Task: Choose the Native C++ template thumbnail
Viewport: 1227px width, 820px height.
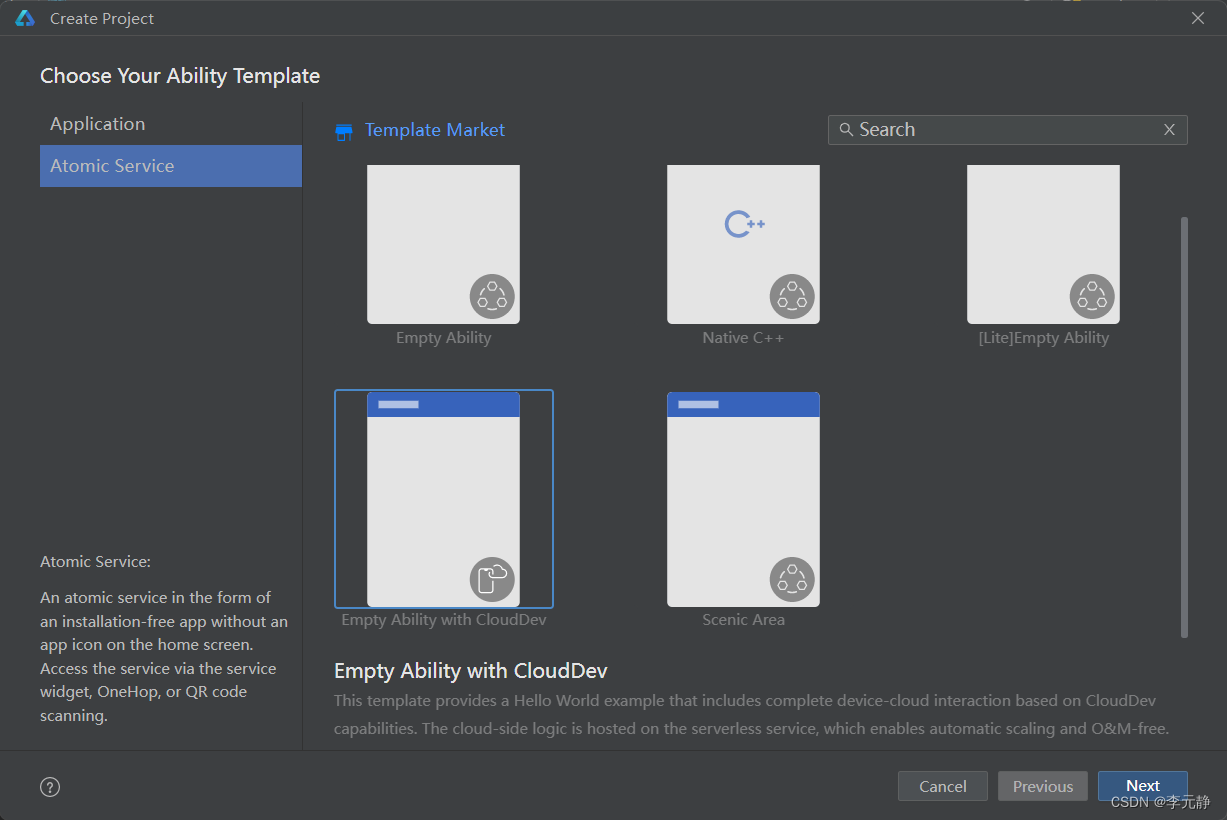Action: (743, 244)
